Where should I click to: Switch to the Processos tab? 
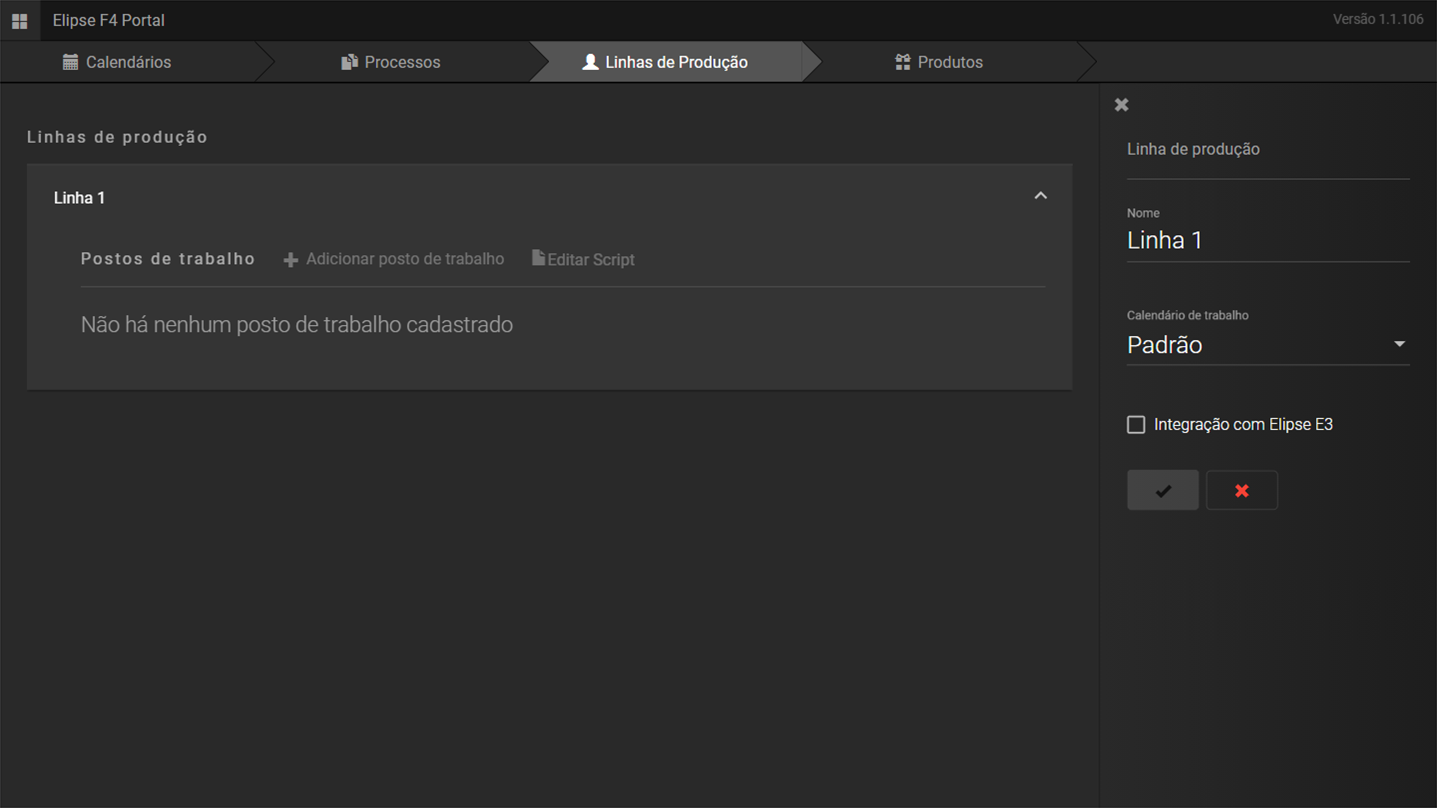pos(403,62)
